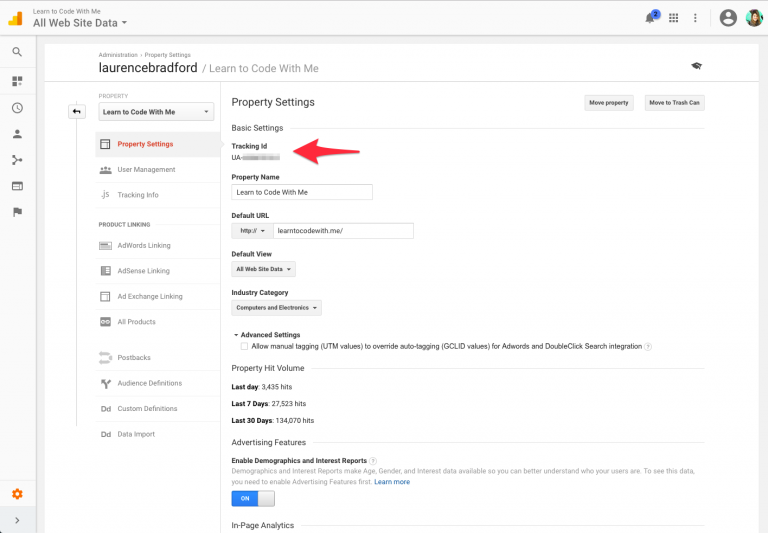The image size is (768, 533).
Task: Click the Google Analytics logo
Action: coord(16,18)
